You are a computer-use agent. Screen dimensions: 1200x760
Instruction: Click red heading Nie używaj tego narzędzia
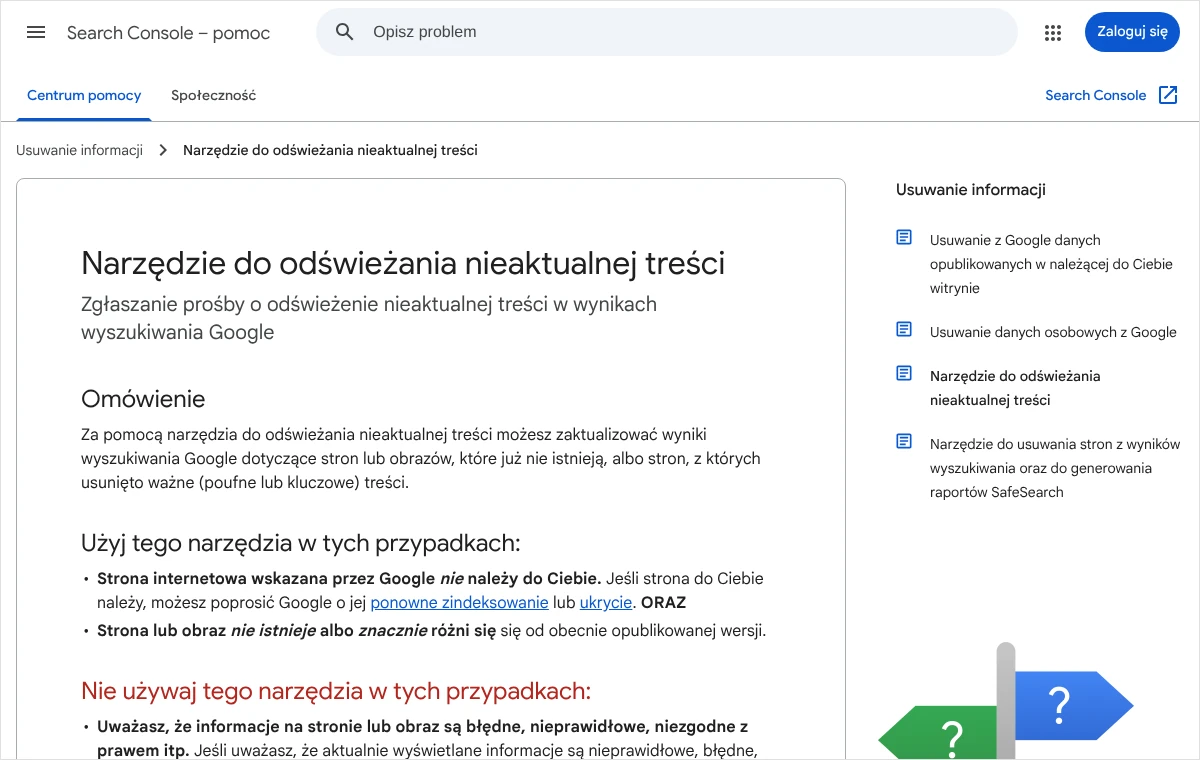coord(336,691)
